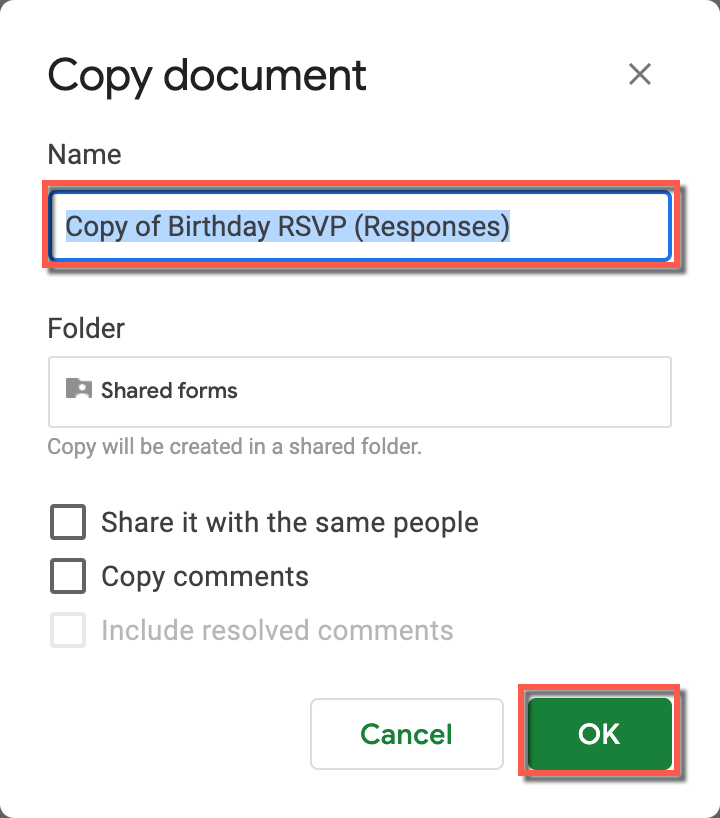Enable 'Share it with the same people'
This screenshot has height=818, width=720.
coord(67,522)
